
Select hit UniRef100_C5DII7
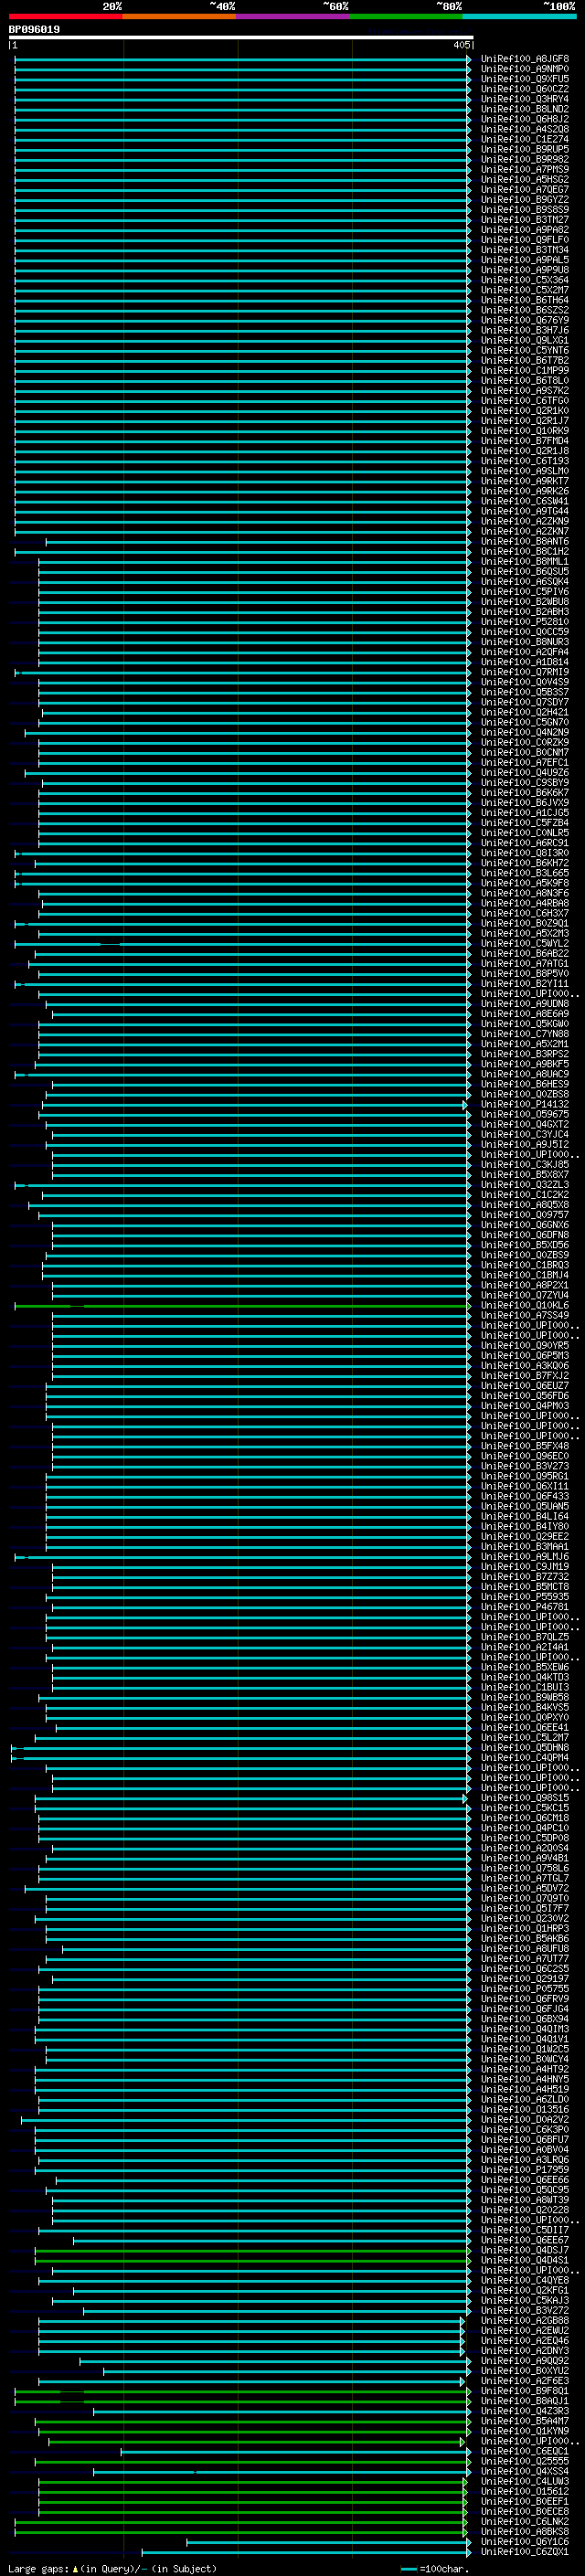coord(525,2229)
